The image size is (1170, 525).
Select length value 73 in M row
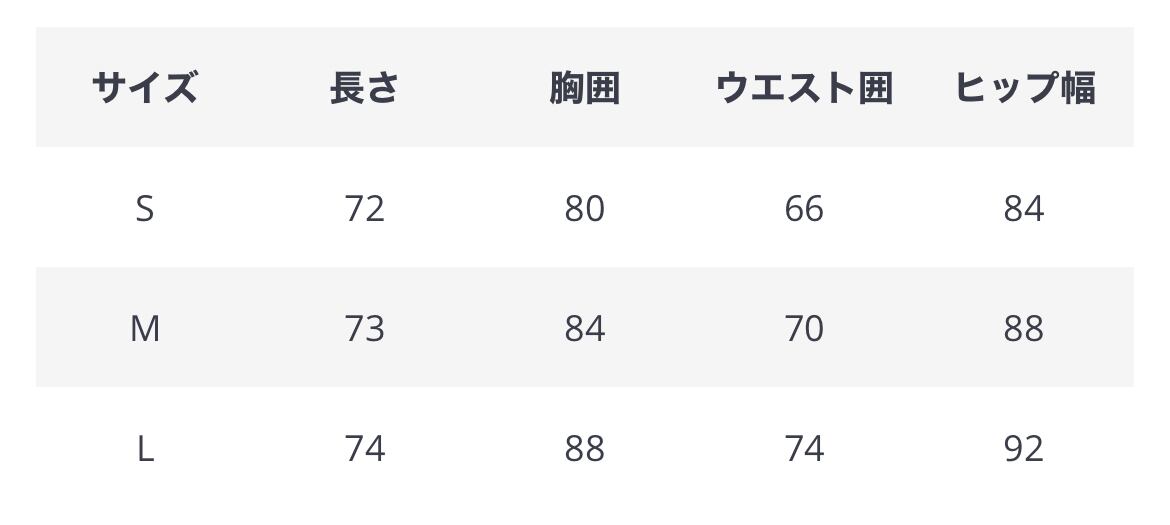click(x=364, y=328)
